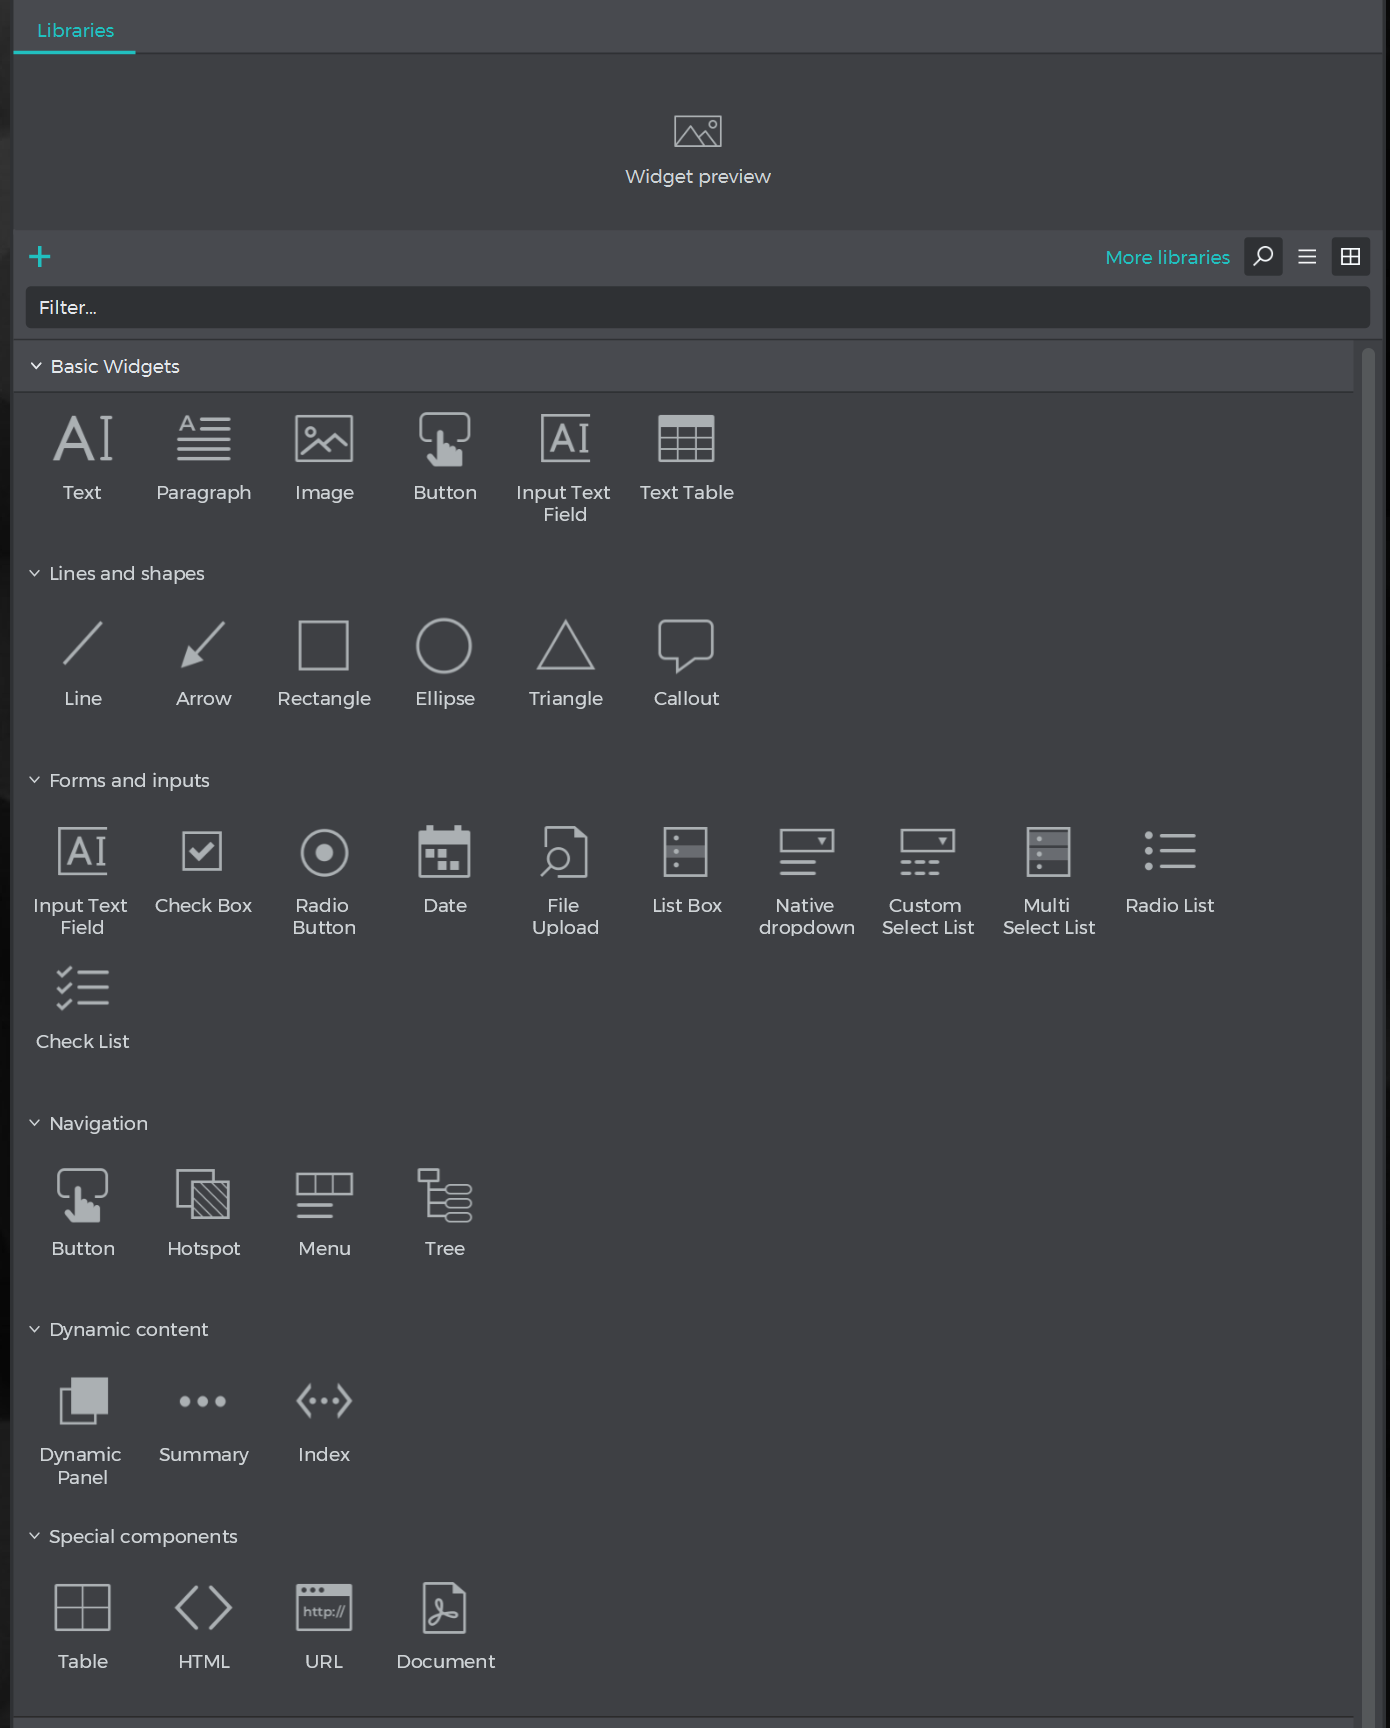The height and width of the screenshot is (1728, 1390).
Task: Pick the Tree navigation widget
Action: [x=445, y=1195]
